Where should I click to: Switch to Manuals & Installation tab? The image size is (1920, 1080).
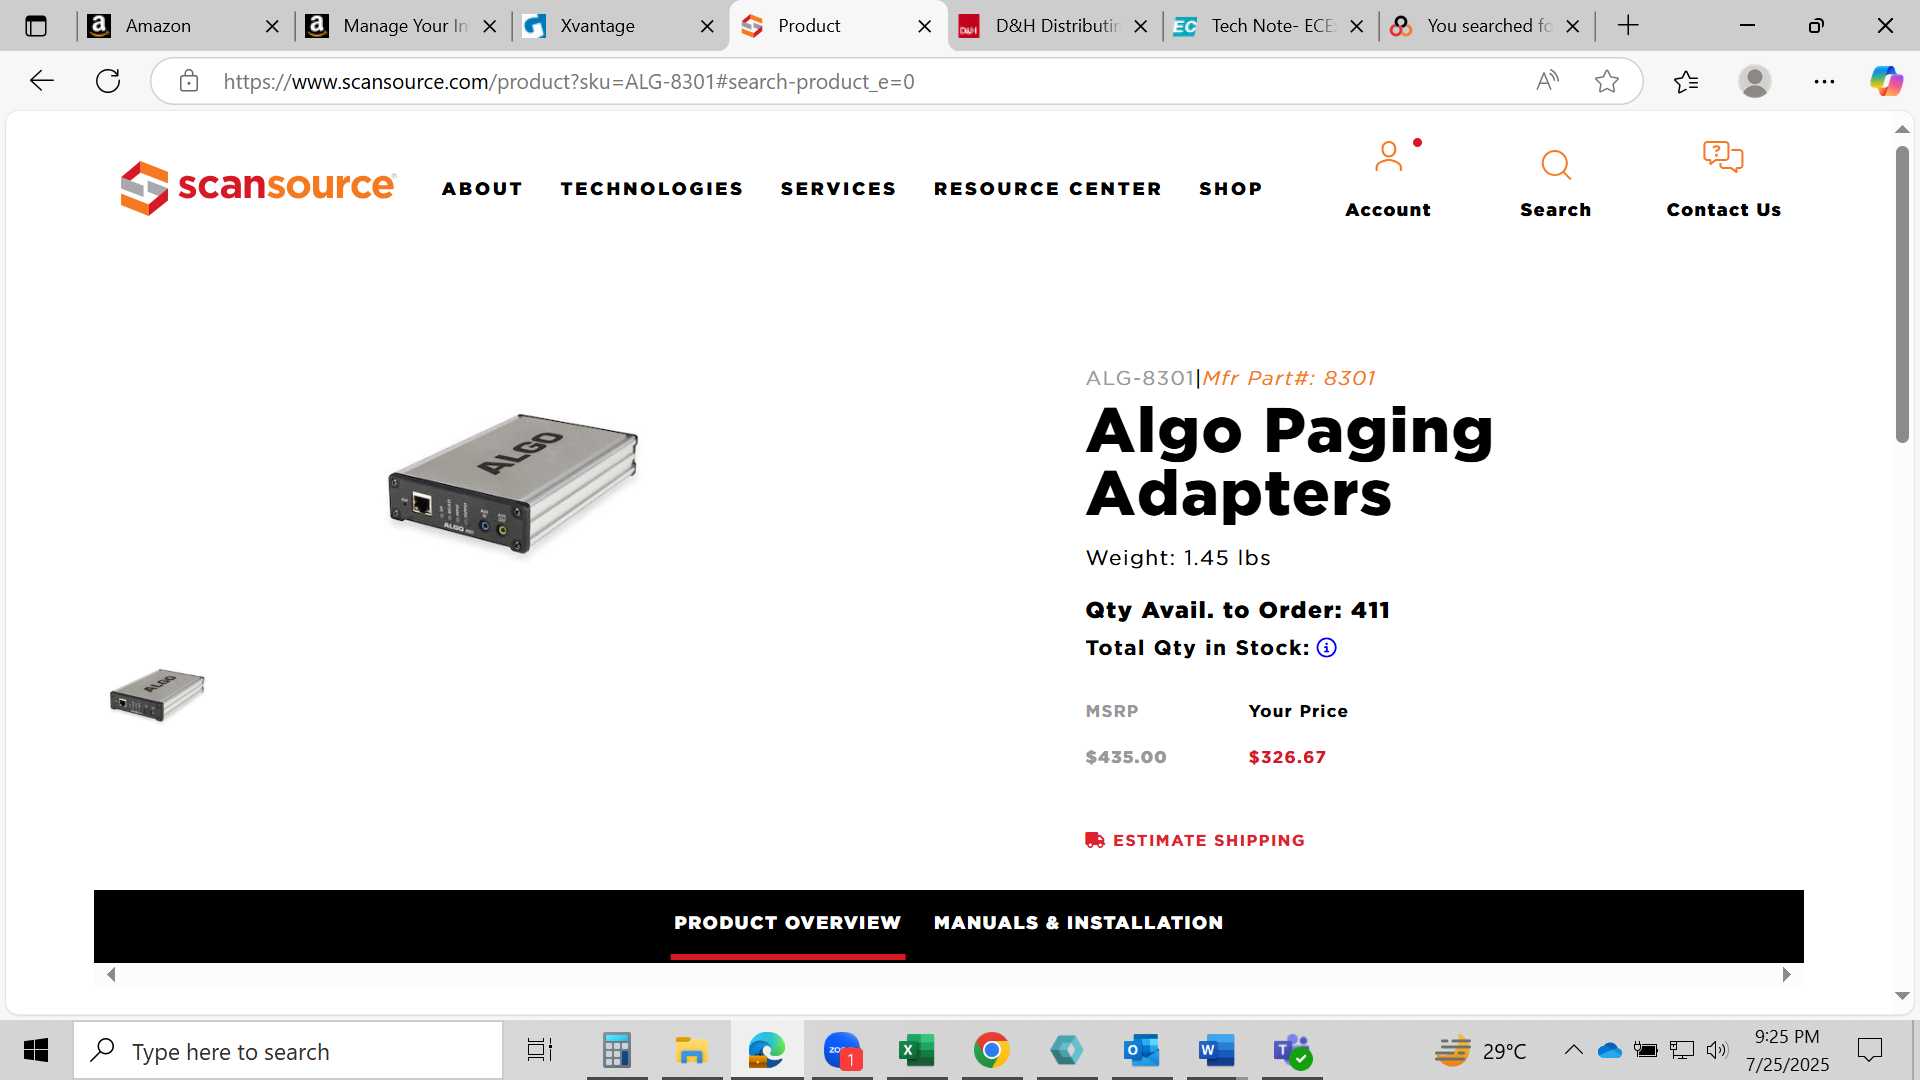pos(1078,923)
